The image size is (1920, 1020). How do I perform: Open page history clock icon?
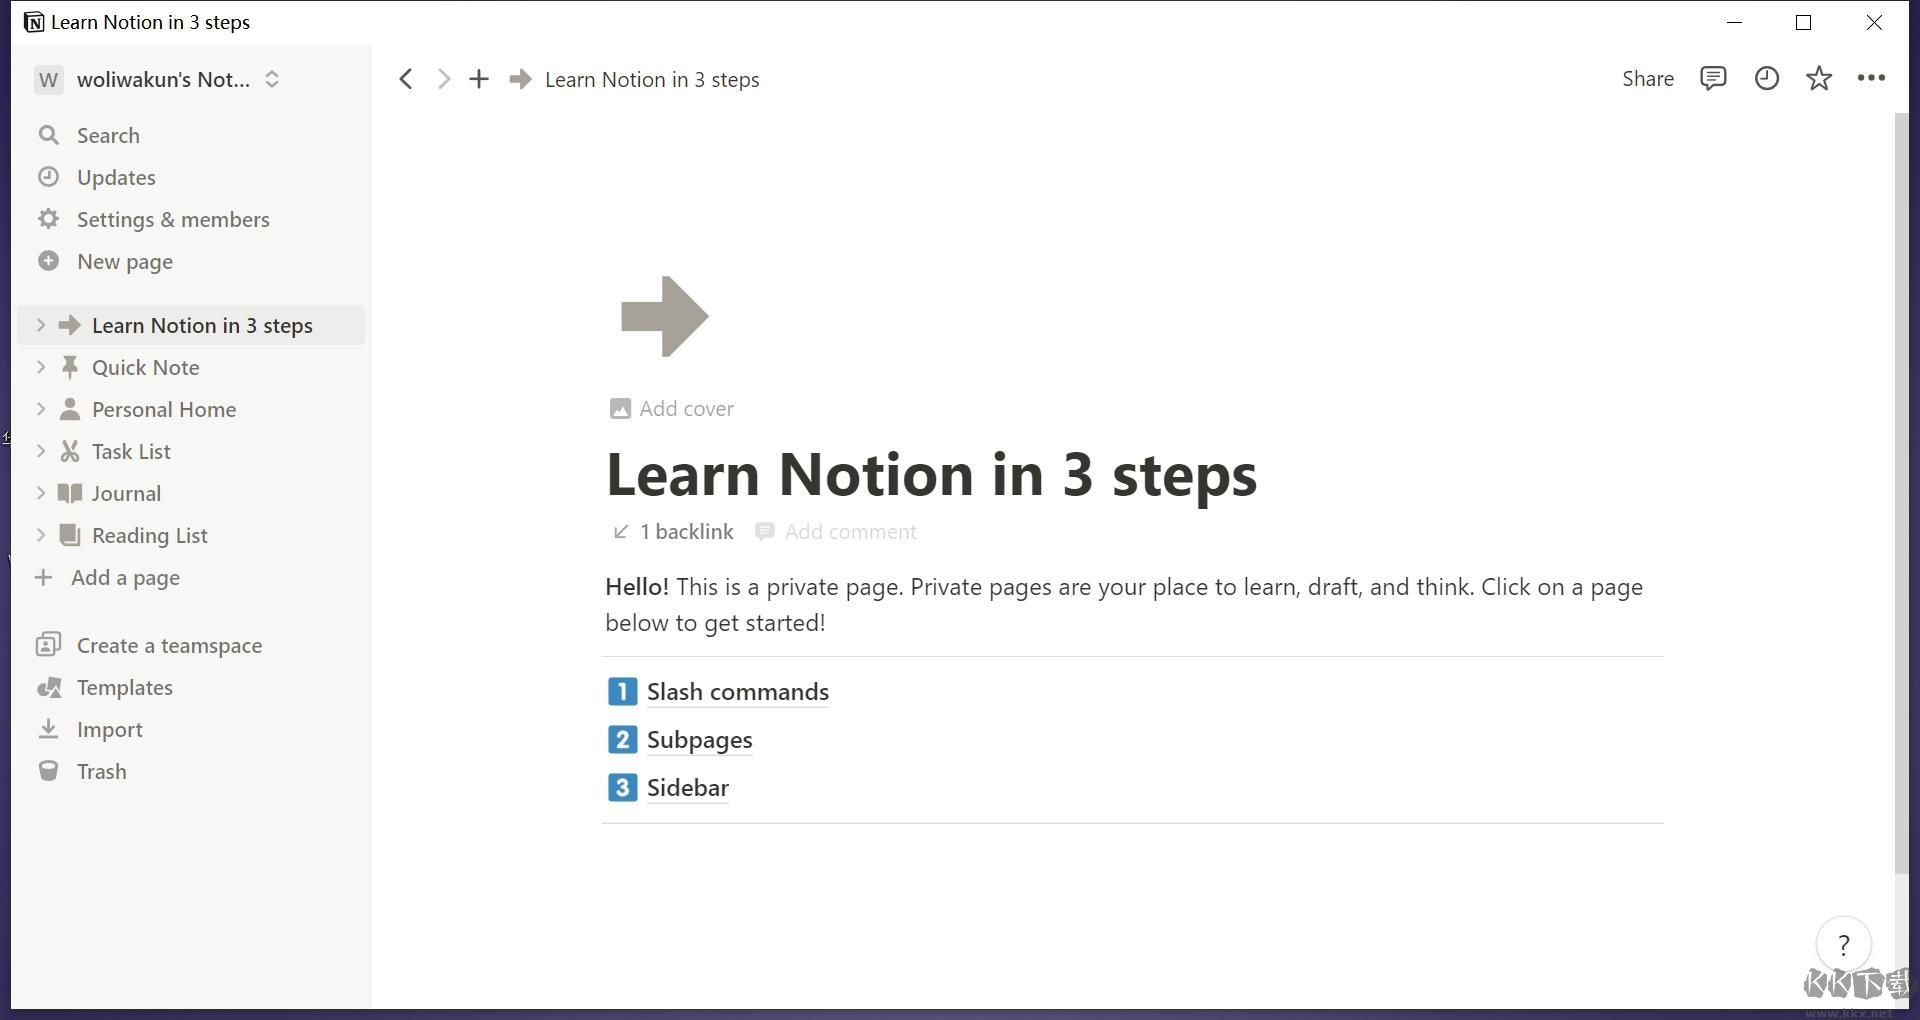point(1767,78)
